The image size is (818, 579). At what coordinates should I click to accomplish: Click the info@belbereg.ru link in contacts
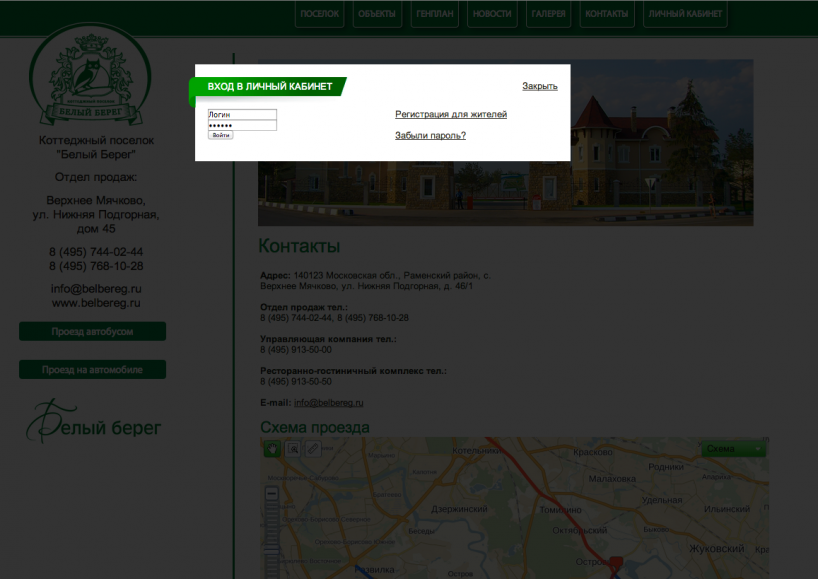[329, 403]
